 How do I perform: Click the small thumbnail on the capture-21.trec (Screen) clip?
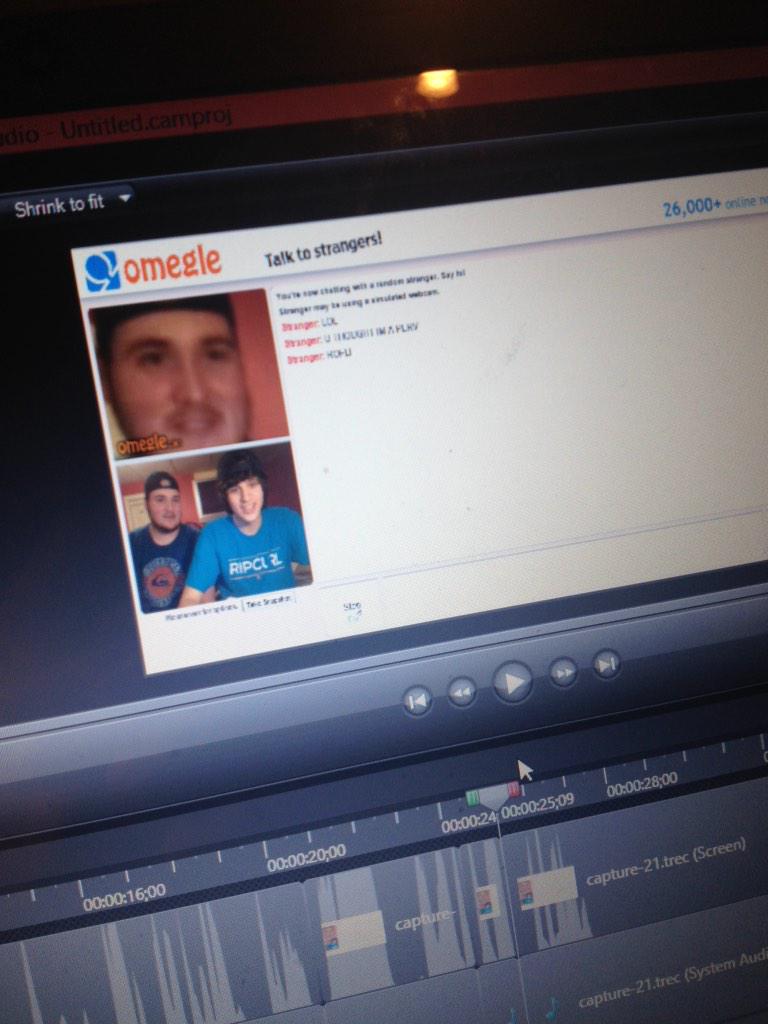[x=547, y=889]
